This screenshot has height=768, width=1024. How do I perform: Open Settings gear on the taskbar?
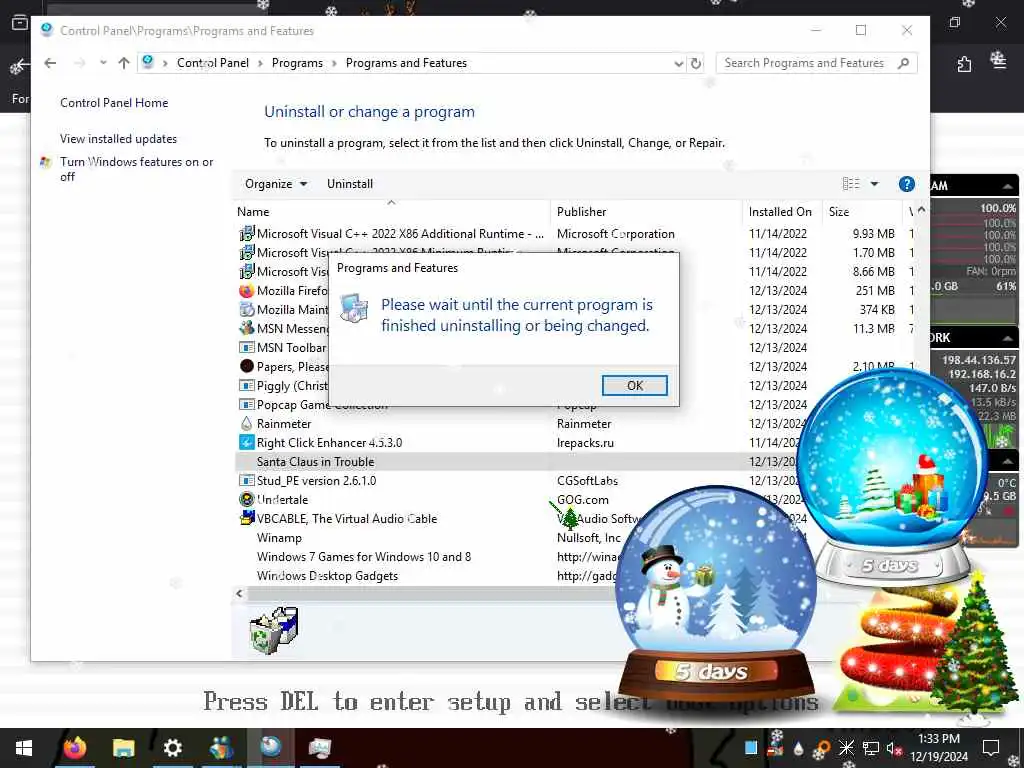click(x=172, y=748)
